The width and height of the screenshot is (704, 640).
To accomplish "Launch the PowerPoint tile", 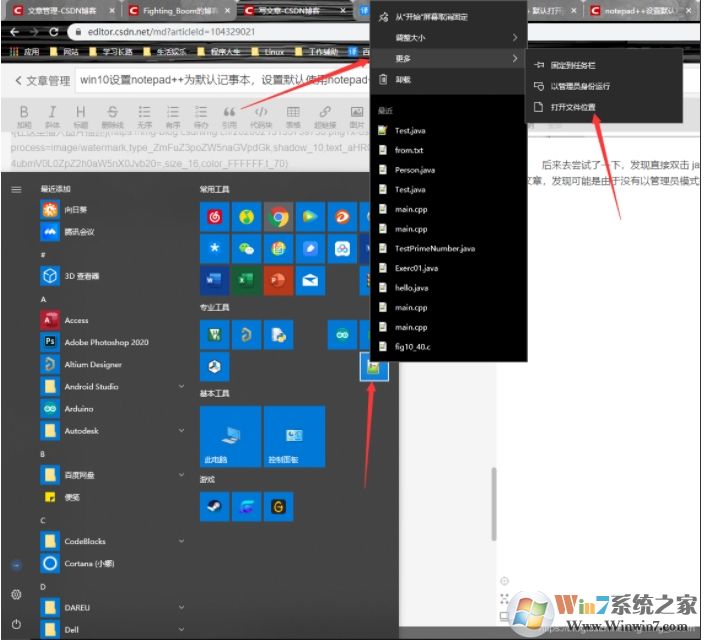I will pos(278,280).
